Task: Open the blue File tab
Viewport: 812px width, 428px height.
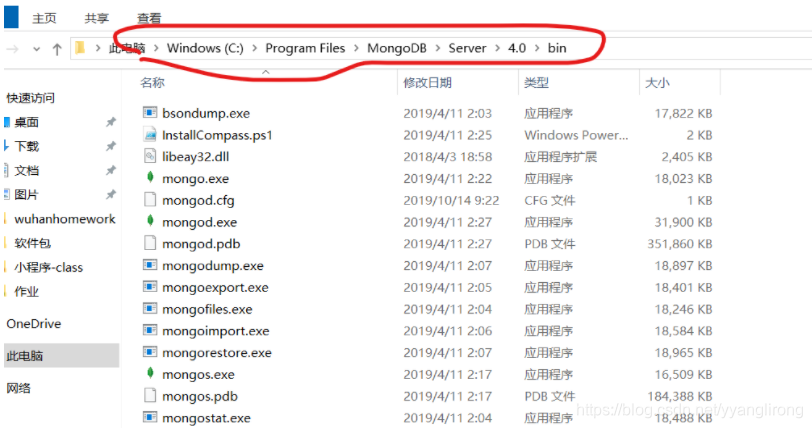Action: [x=11, y=16]
